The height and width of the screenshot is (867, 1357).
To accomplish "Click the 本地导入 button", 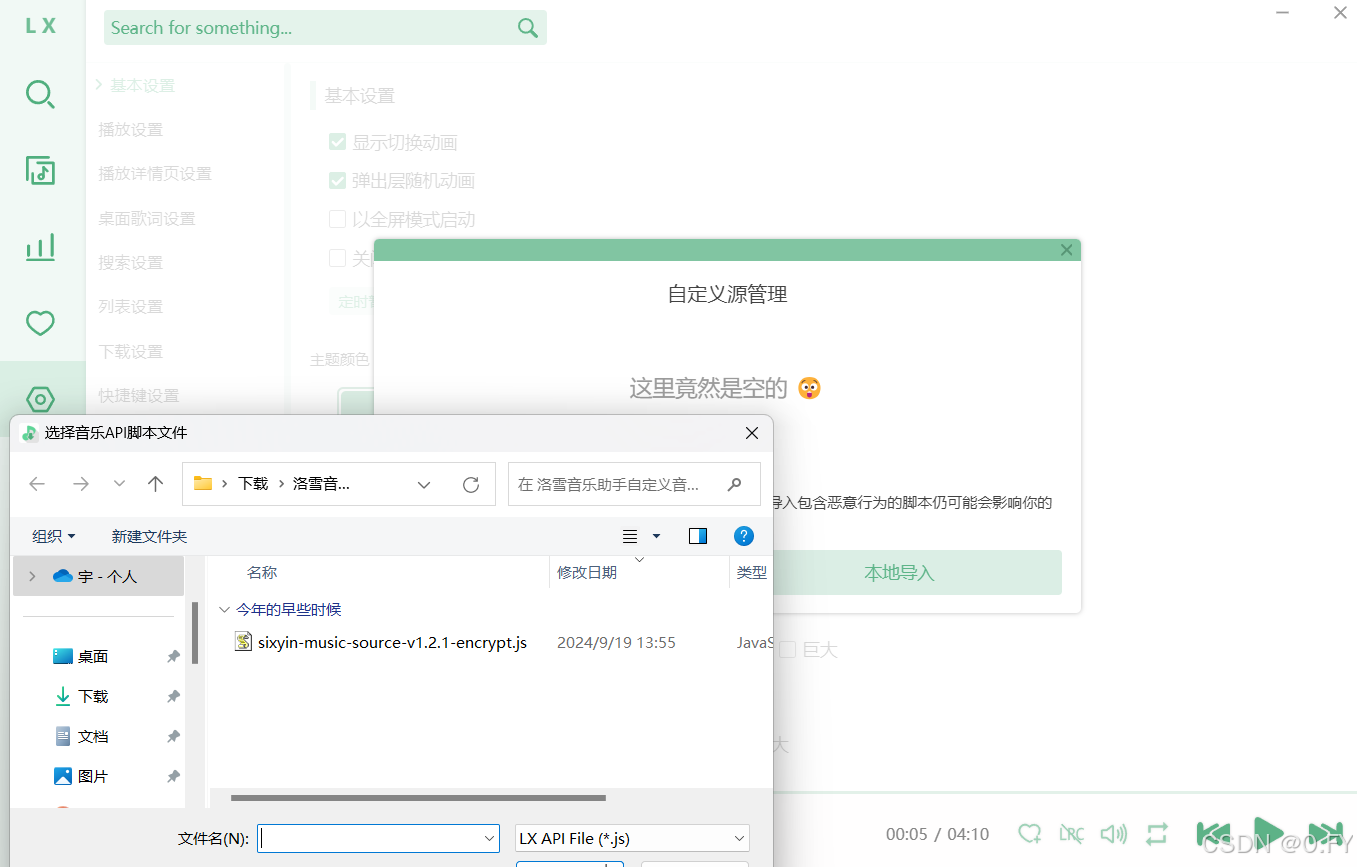I will (x=899, y=573).
